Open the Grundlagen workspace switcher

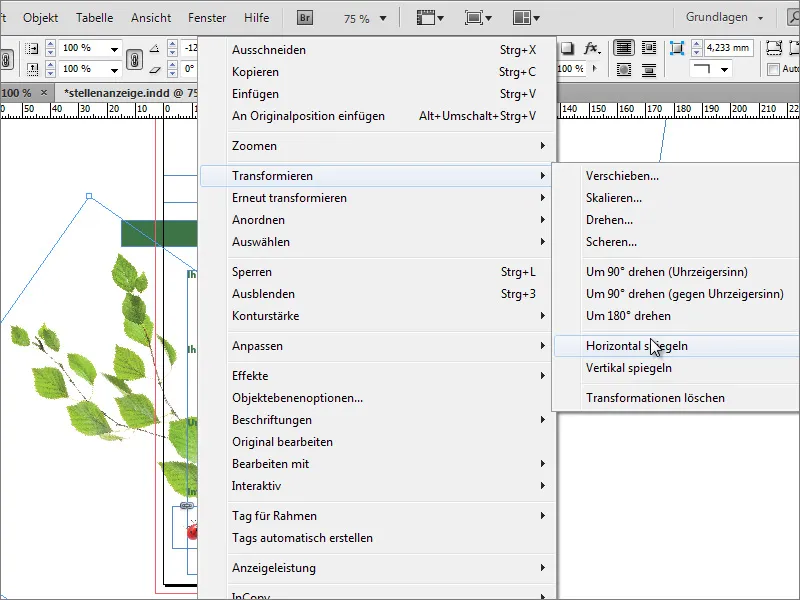(x=724, y=17)
